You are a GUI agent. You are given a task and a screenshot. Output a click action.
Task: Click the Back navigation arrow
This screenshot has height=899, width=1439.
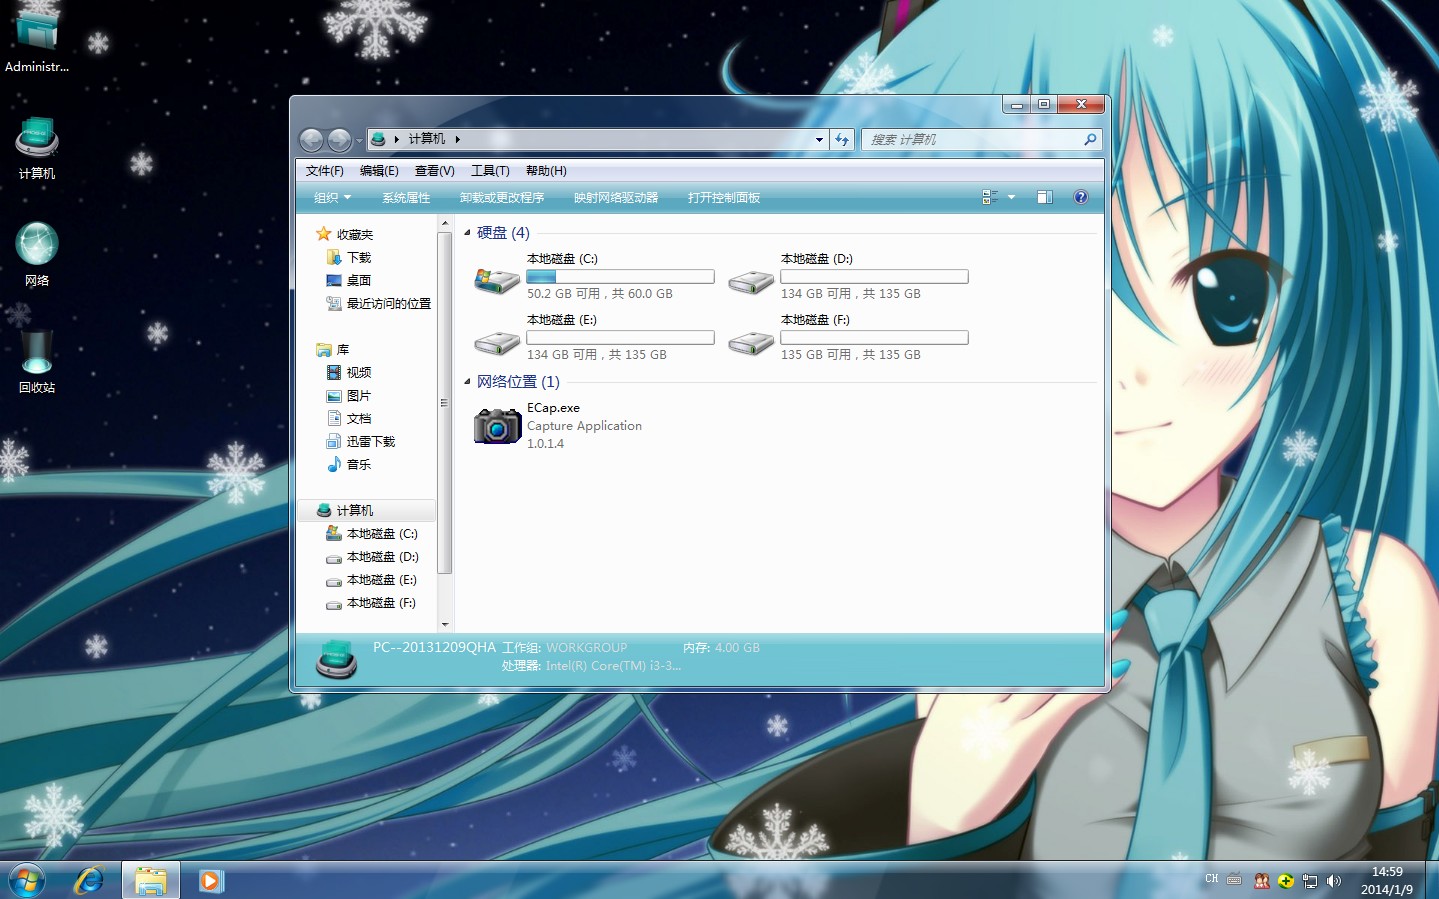311,140
